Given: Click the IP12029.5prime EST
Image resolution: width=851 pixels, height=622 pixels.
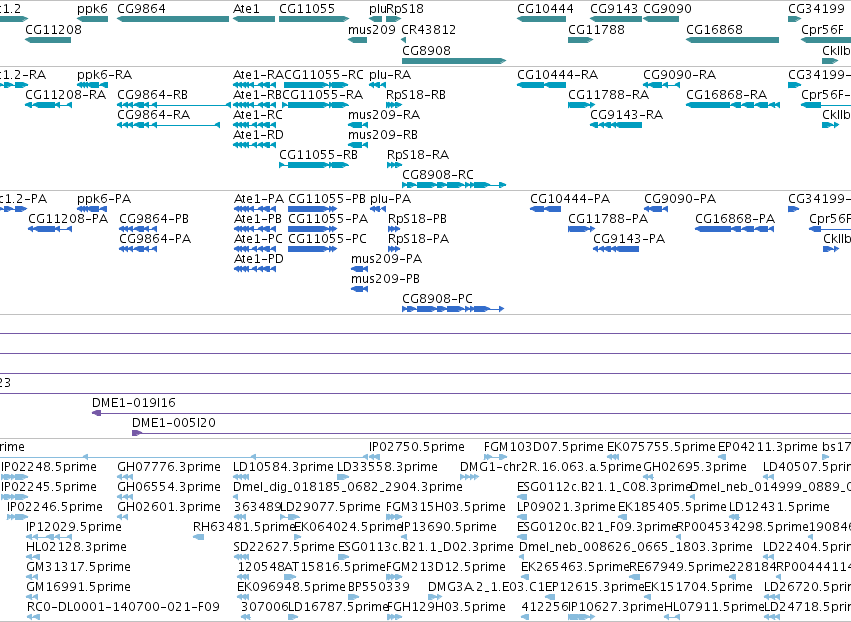Looking at the screenshot, I should click(x=49, y=537).
